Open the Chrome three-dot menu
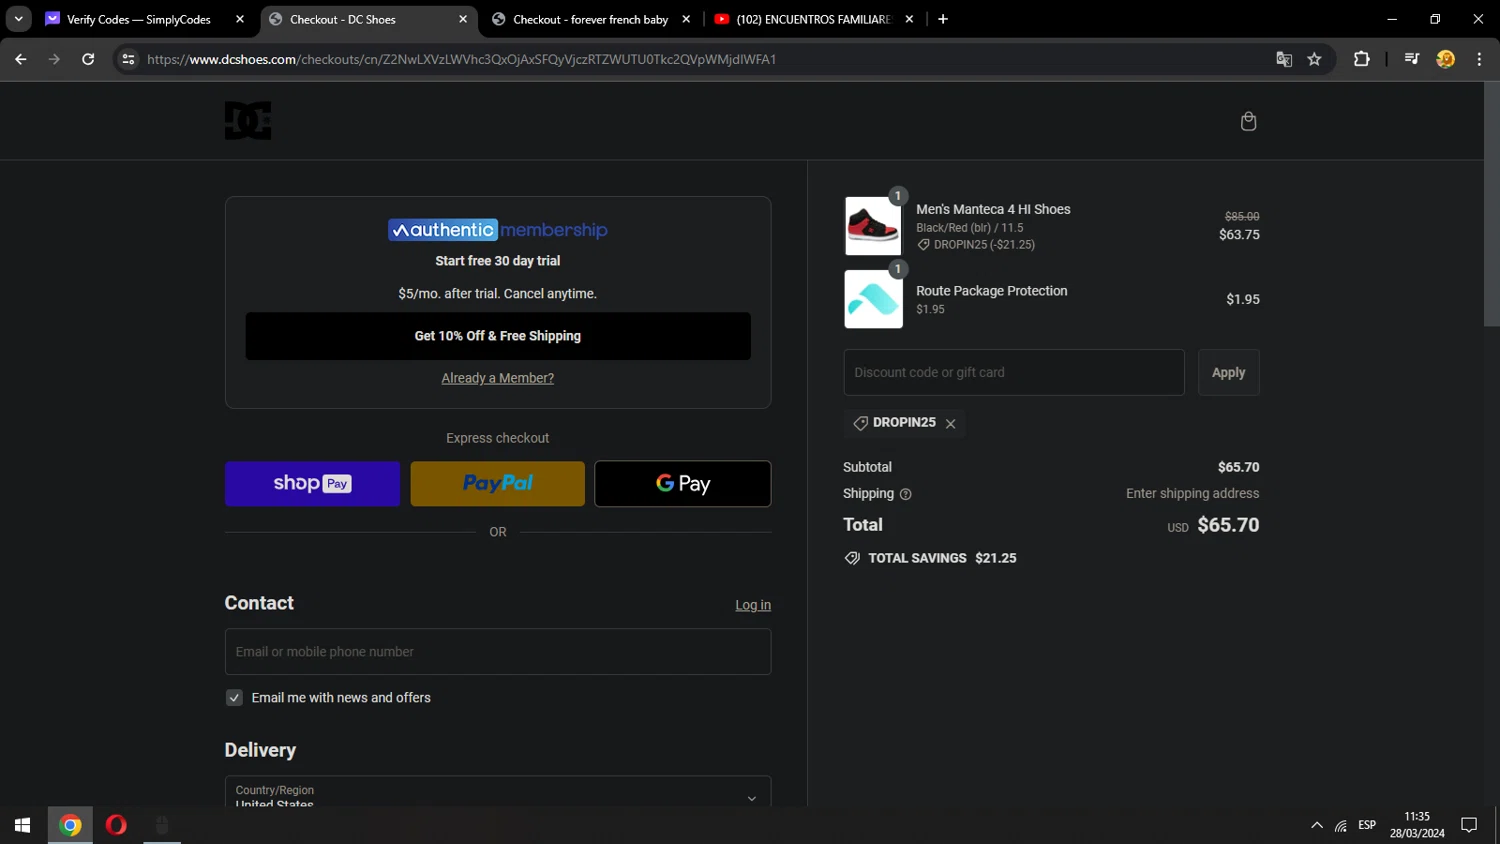 coord(1479,59)
